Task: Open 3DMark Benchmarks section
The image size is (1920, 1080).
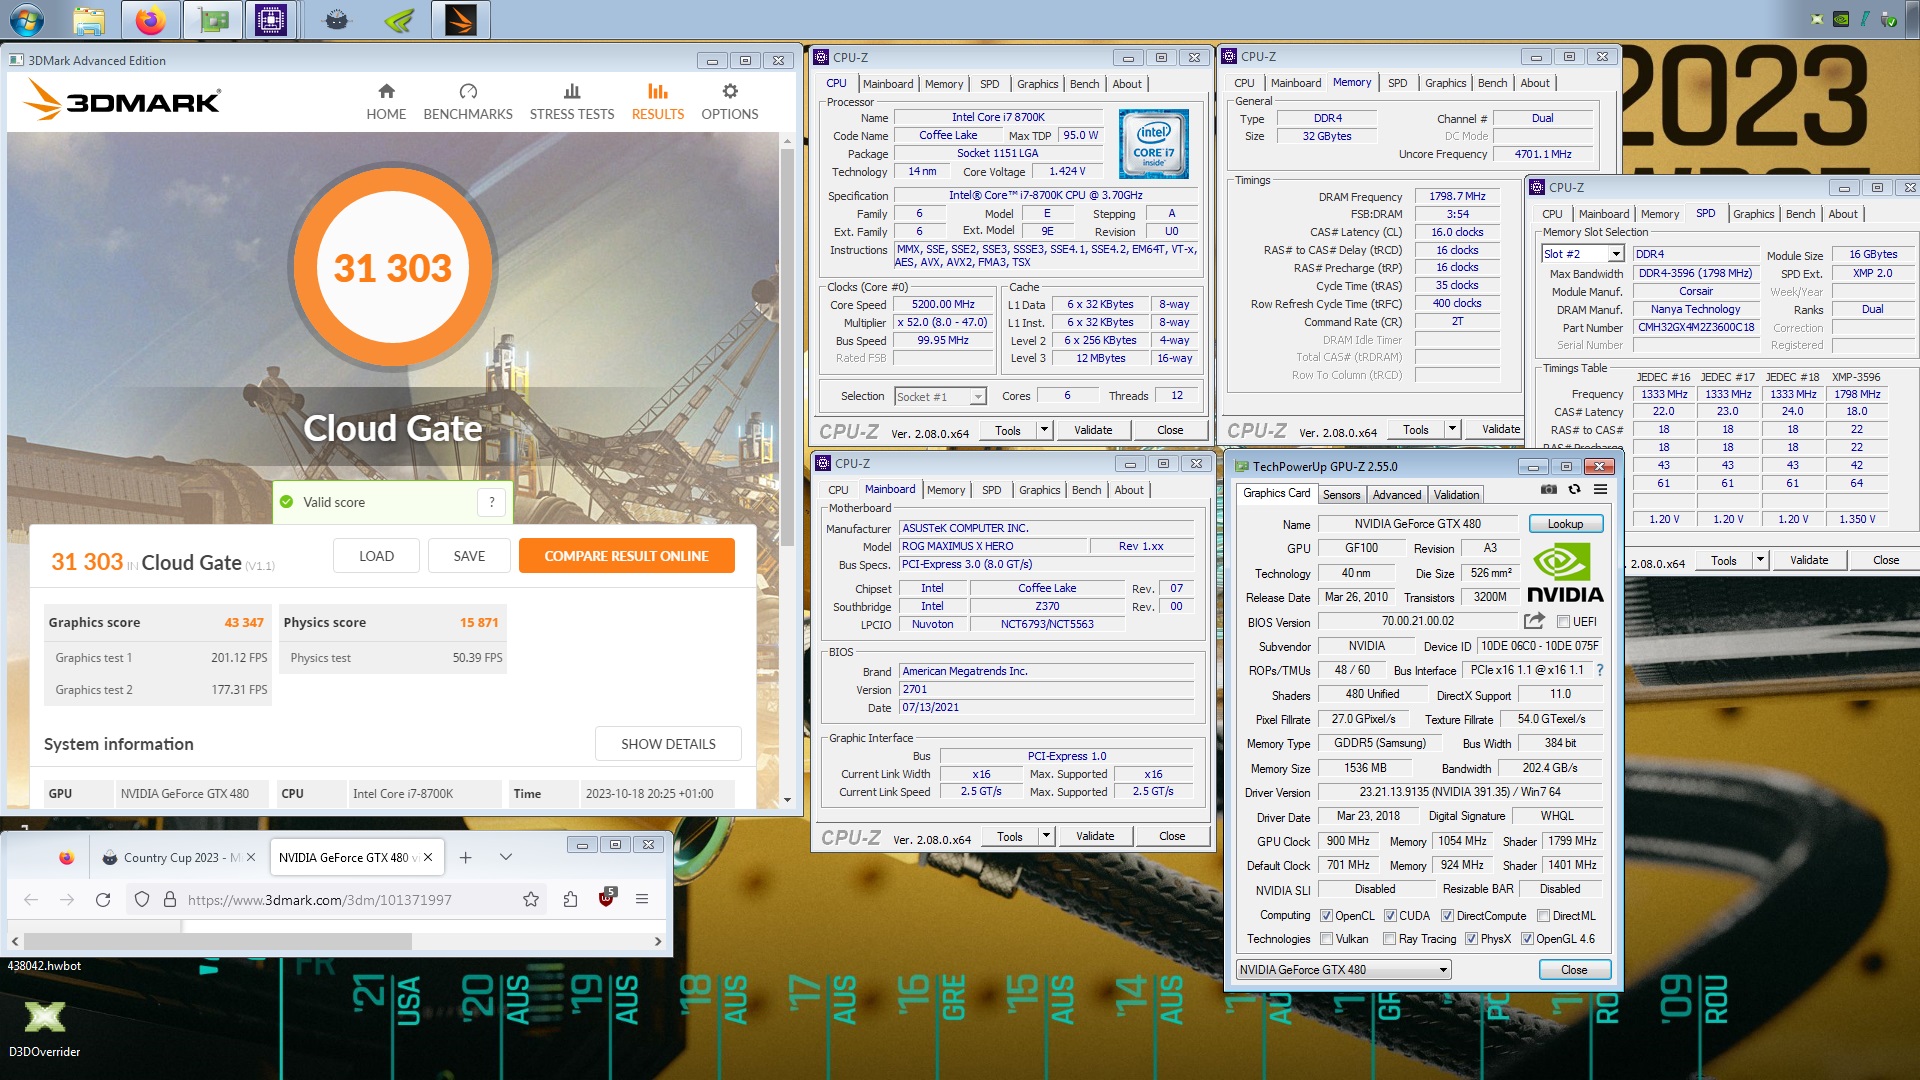Action: pos(468,102)
